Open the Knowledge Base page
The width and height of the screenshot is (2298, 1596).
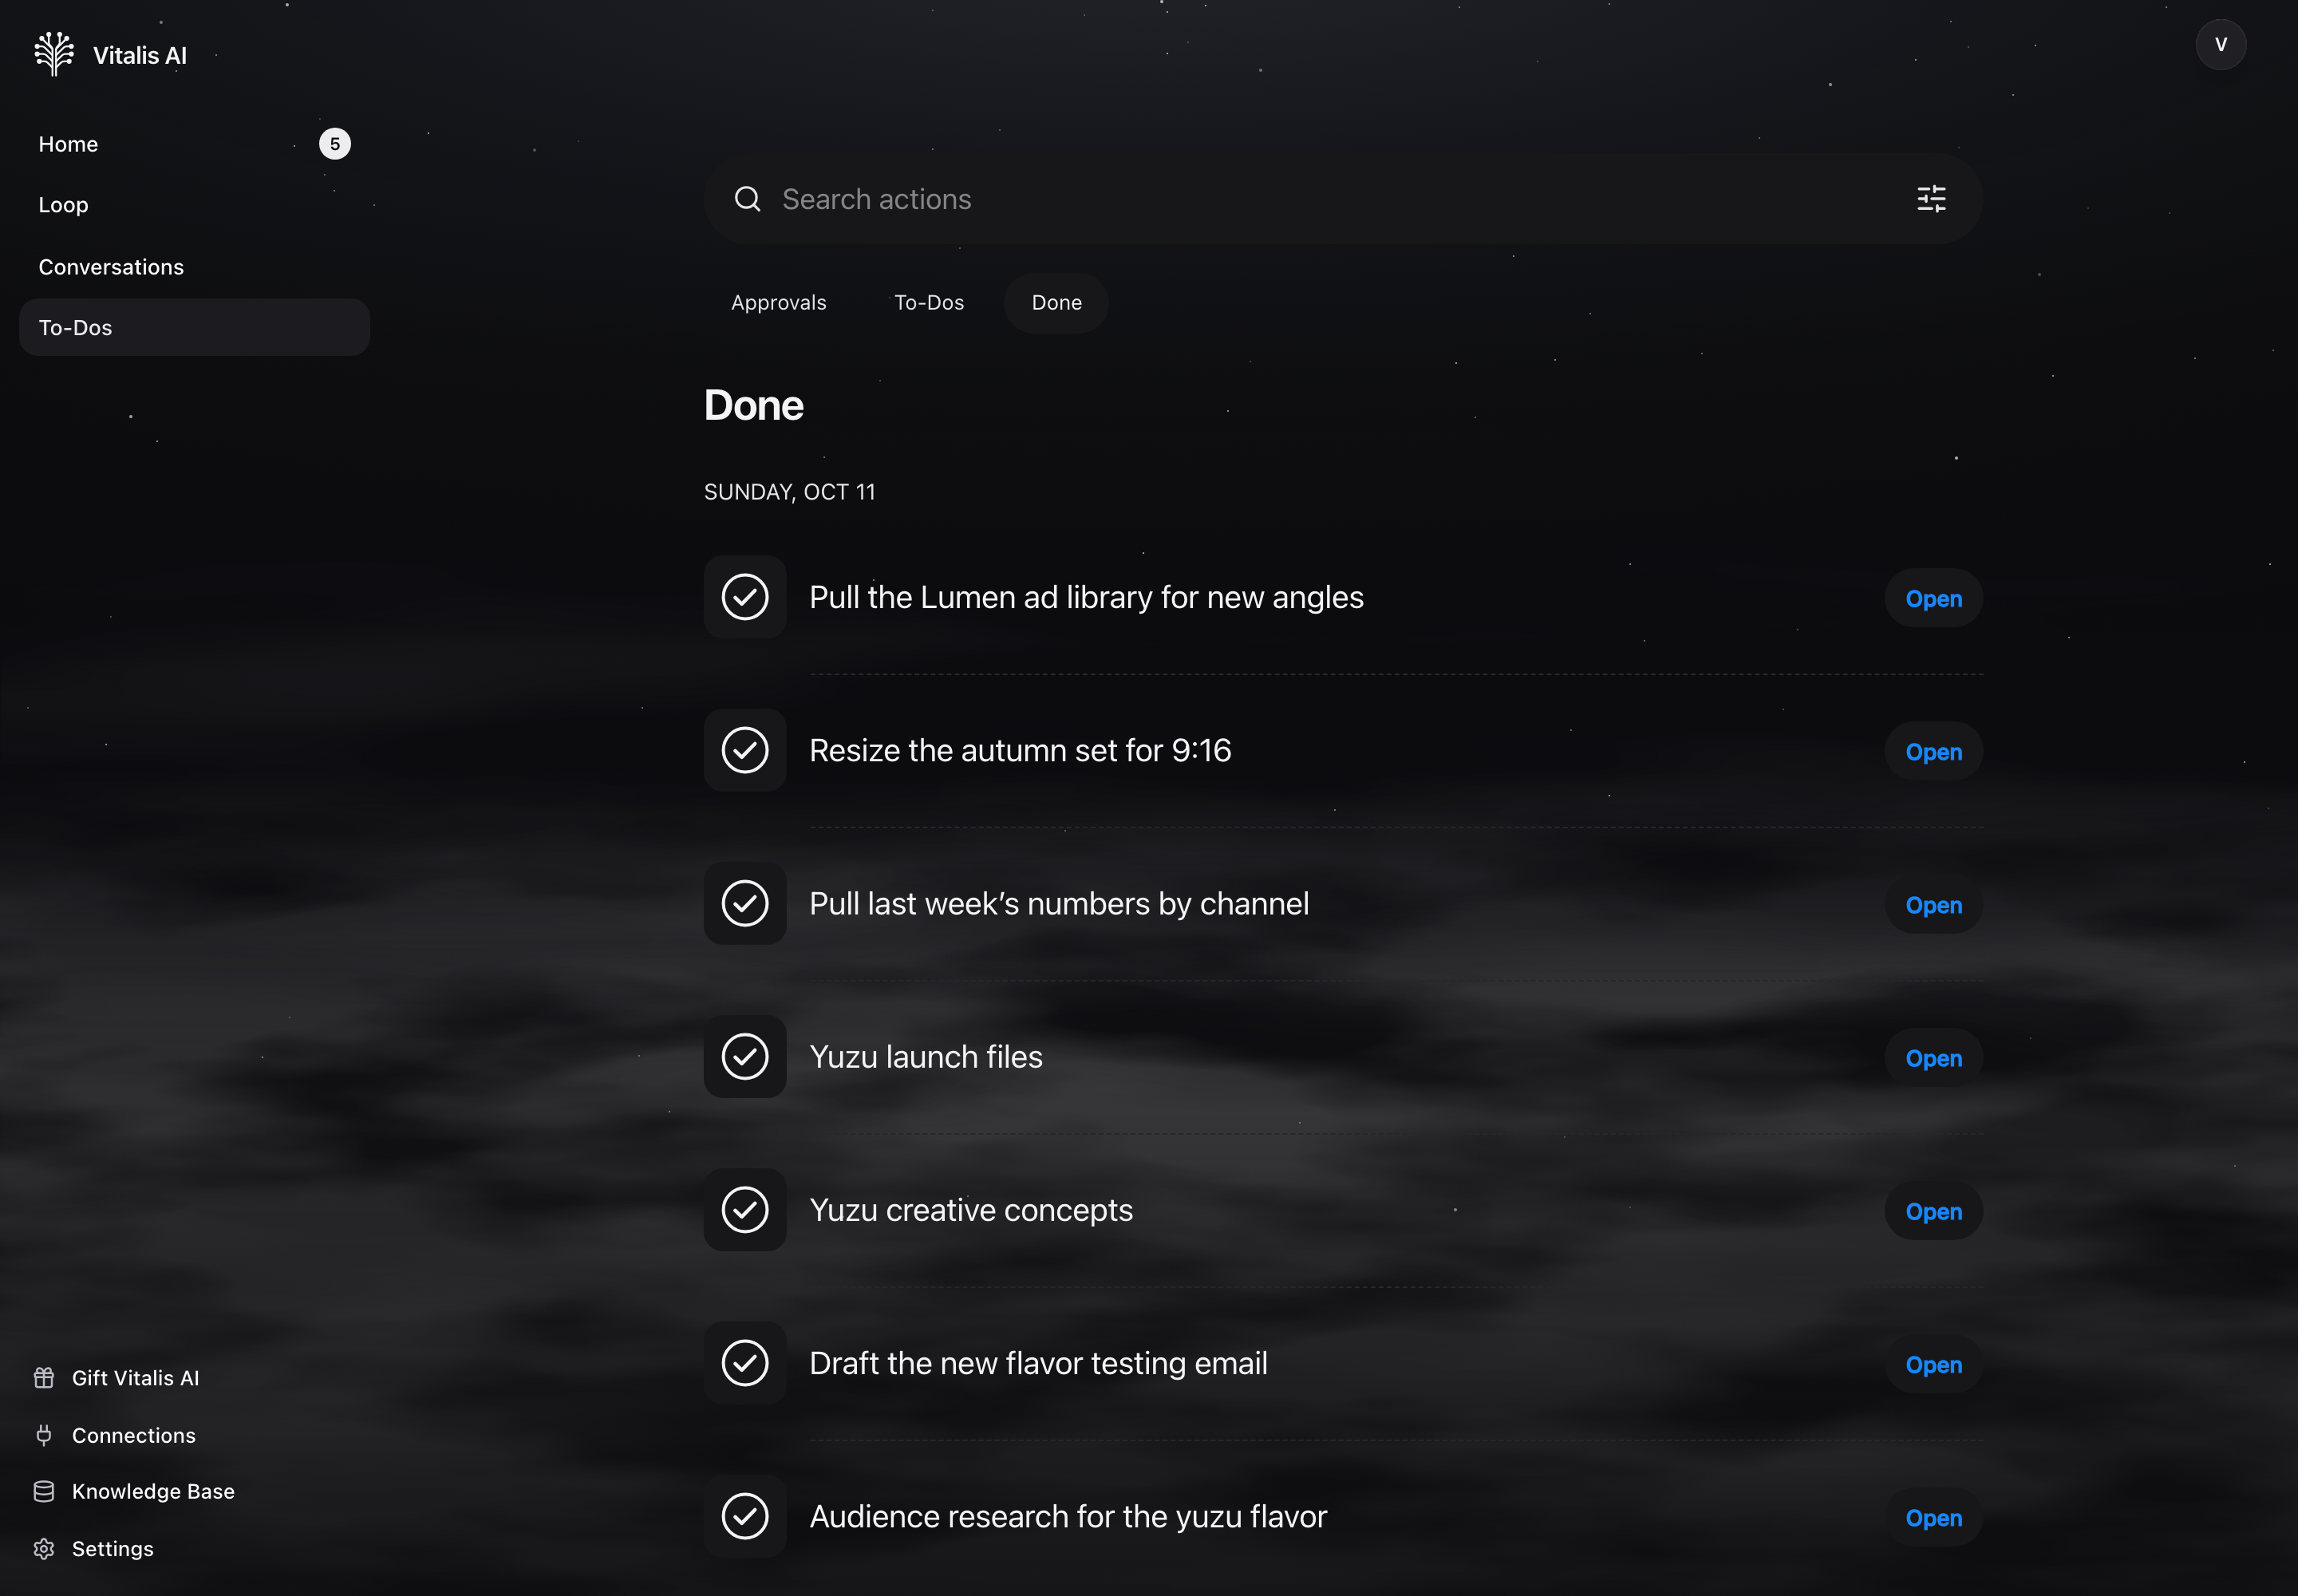click(x=153, y=1491)
